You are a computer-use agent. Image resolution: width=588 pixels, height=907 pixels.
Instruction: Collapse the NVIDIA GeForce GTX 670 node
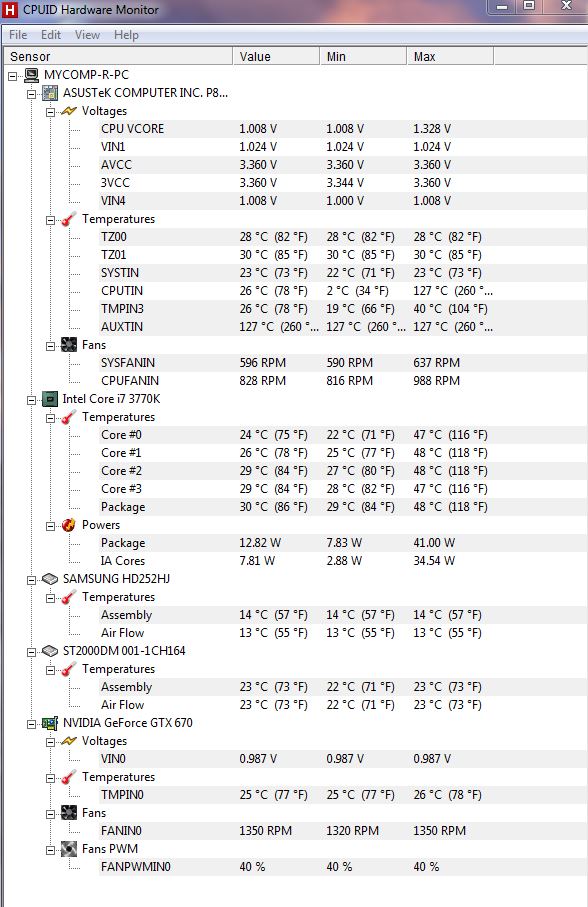click(x=32, y=723)
